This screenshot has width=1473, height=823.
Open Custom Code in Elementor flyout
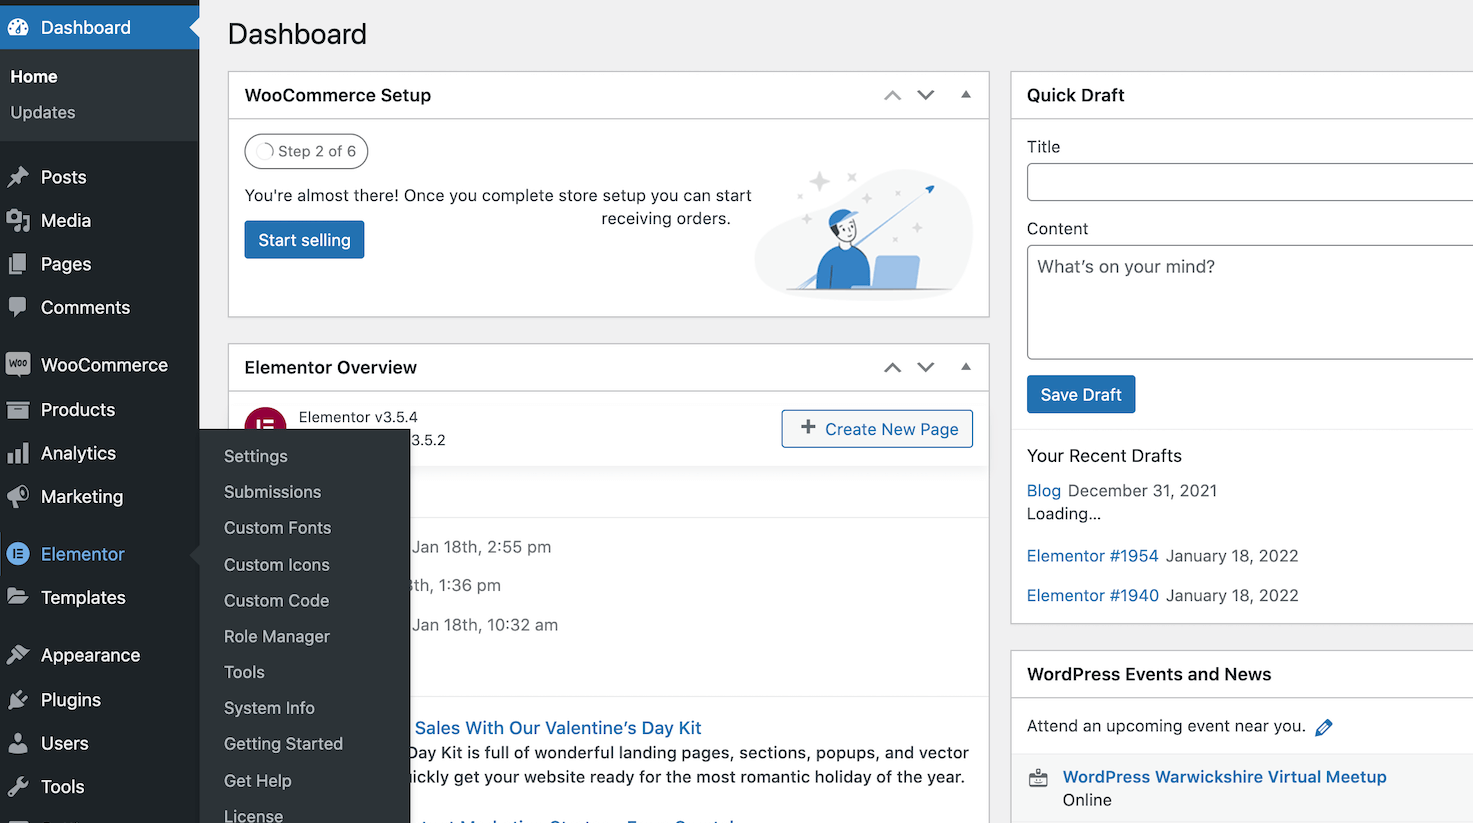277,601
